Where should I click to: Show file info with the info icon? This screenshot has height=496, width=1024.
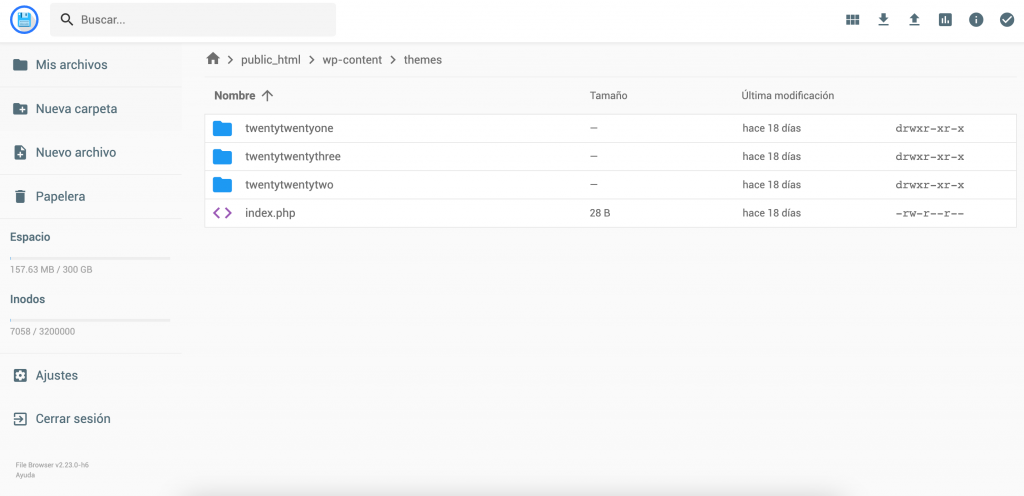click(976, 20)
